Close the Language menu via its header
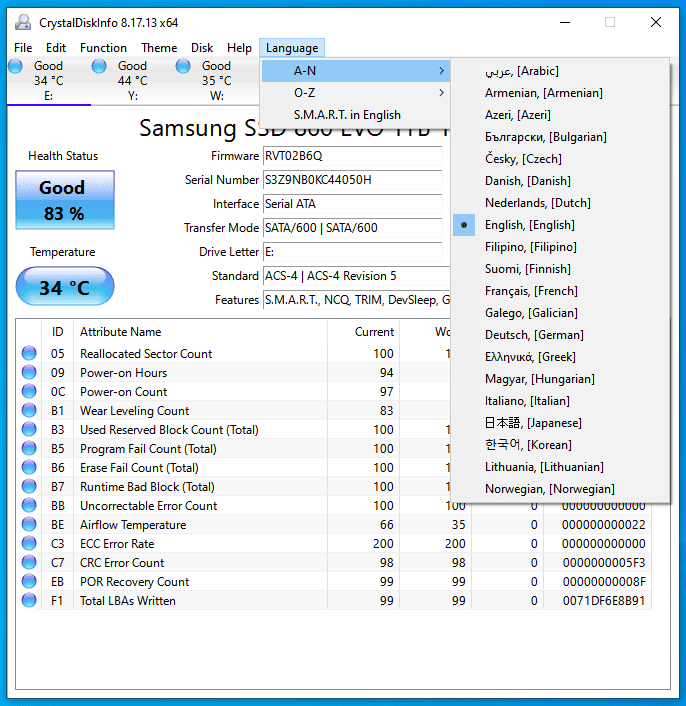The width and height of the screenshot is (686, 706). [x=292, y=48]
